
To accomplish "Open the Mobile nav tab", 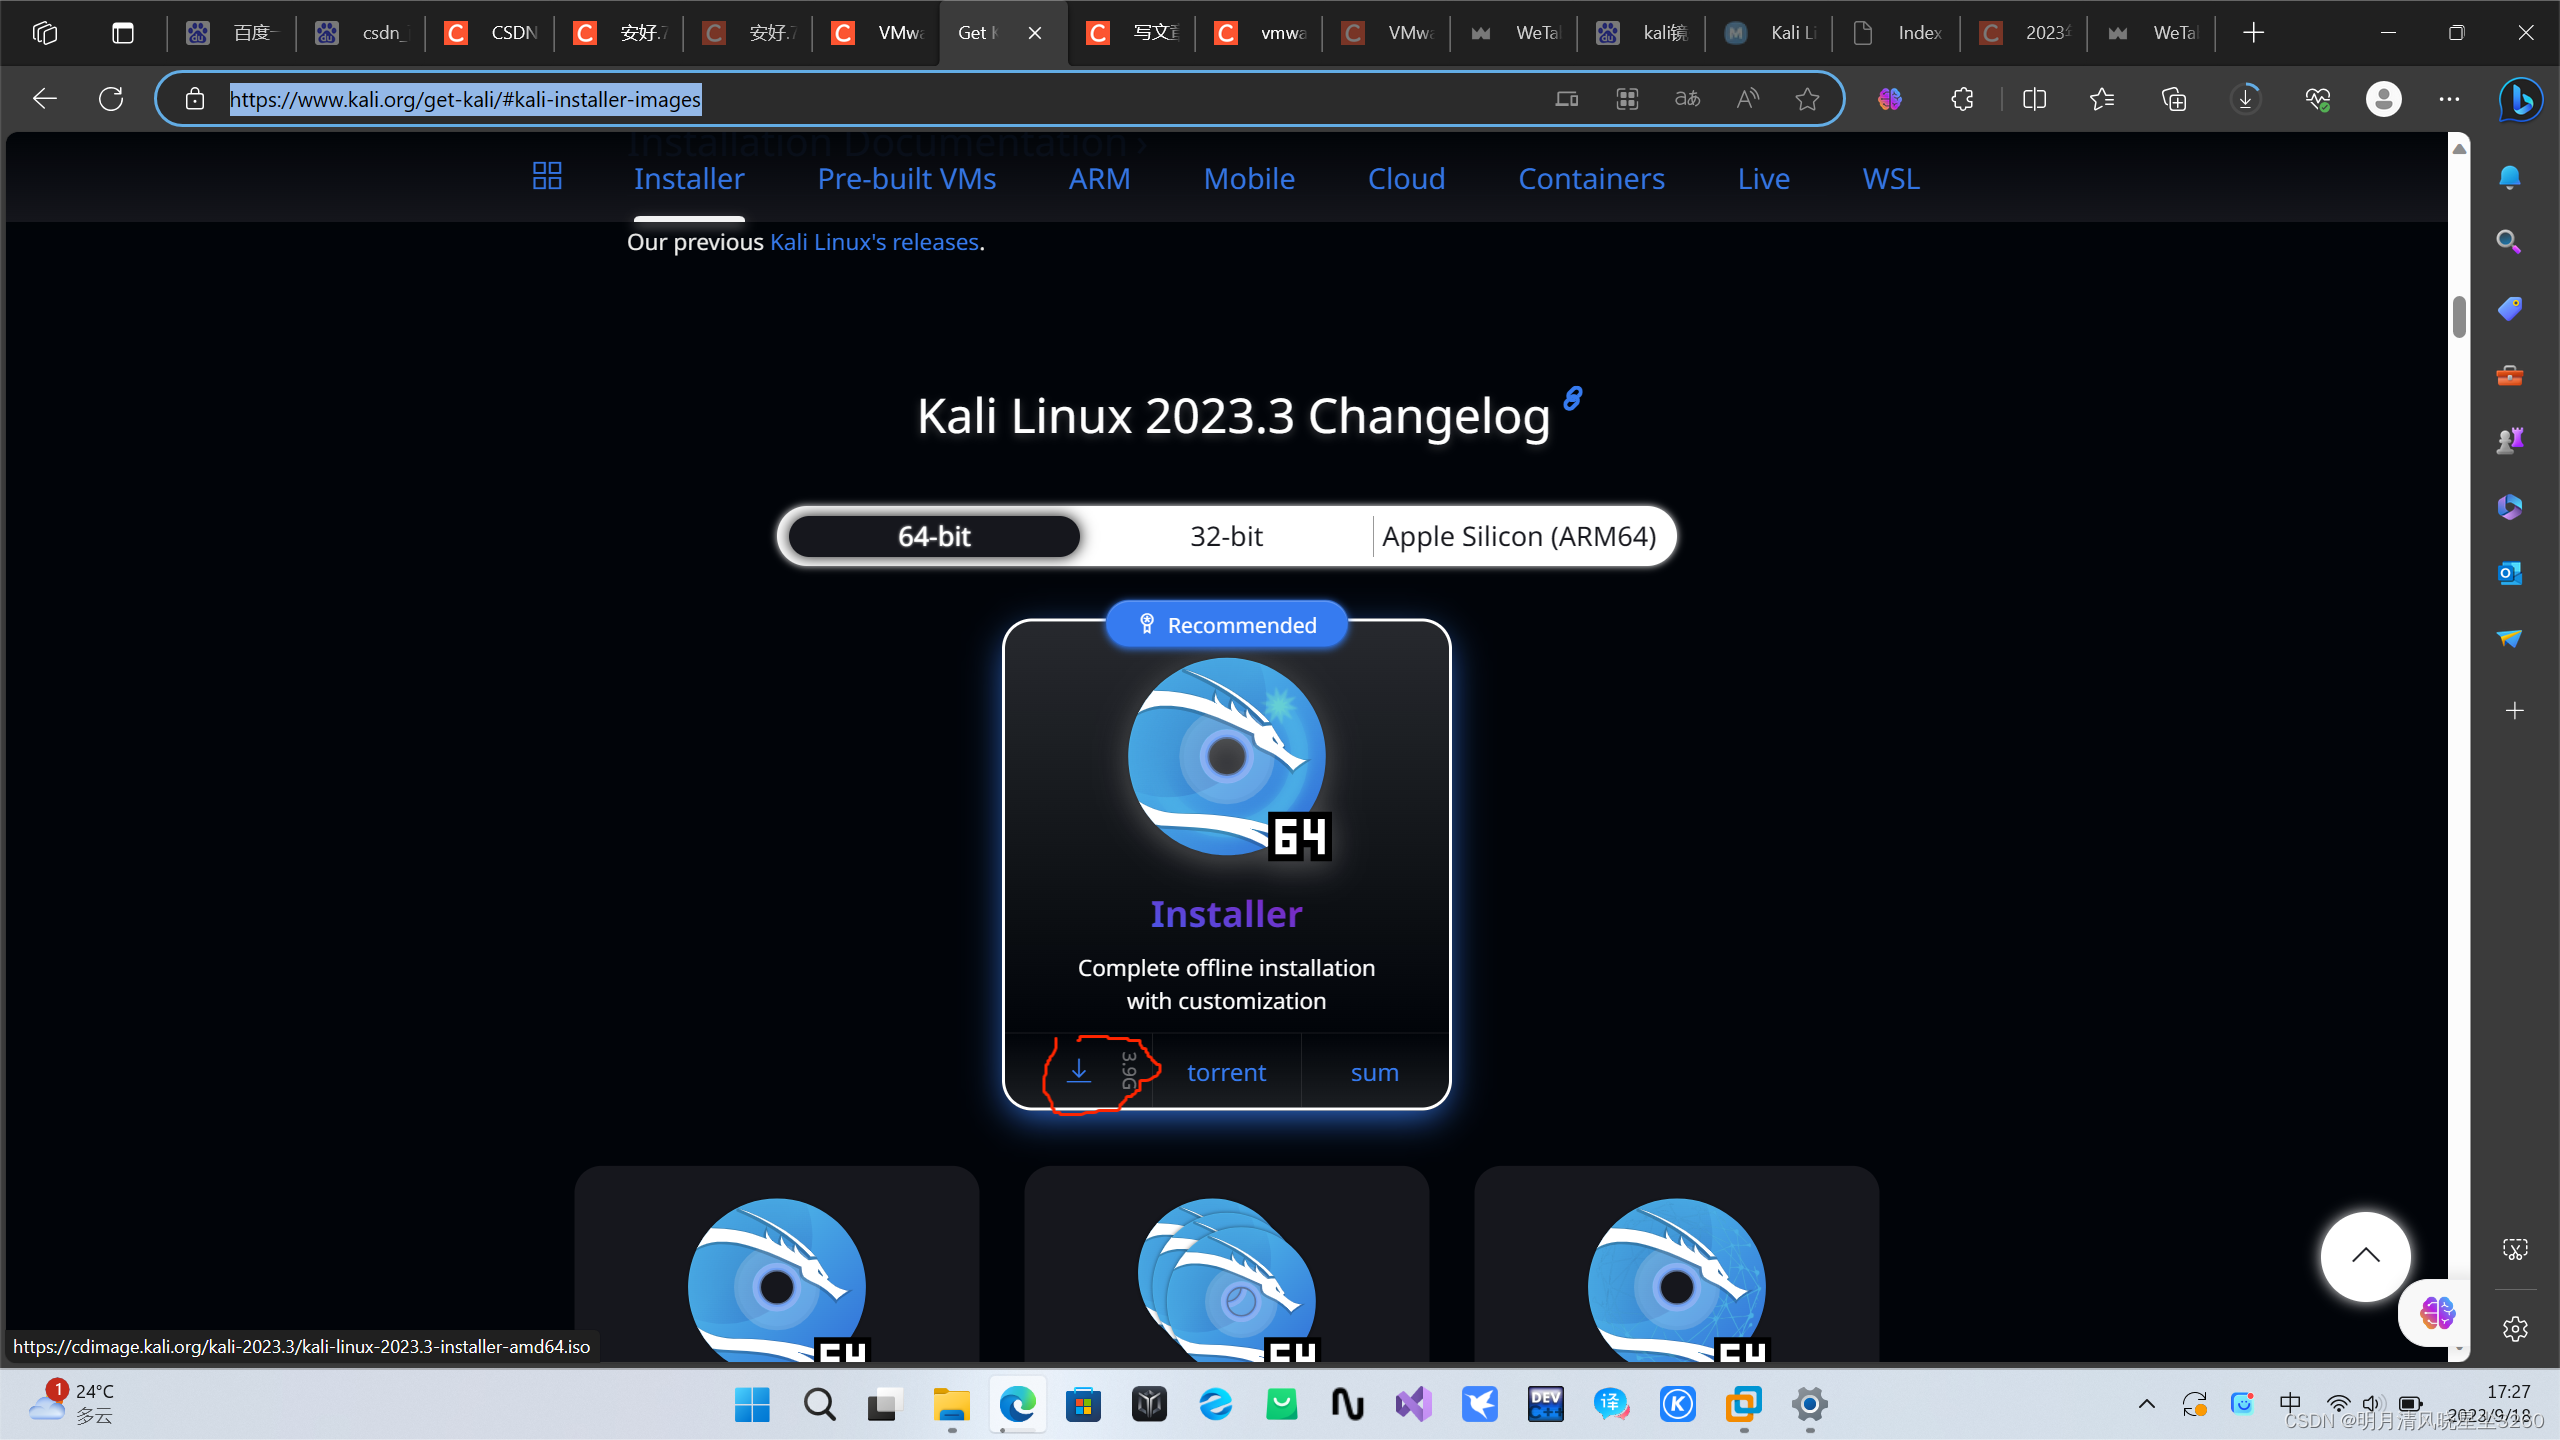I will pyautogui.click(x=1249, y=178).
